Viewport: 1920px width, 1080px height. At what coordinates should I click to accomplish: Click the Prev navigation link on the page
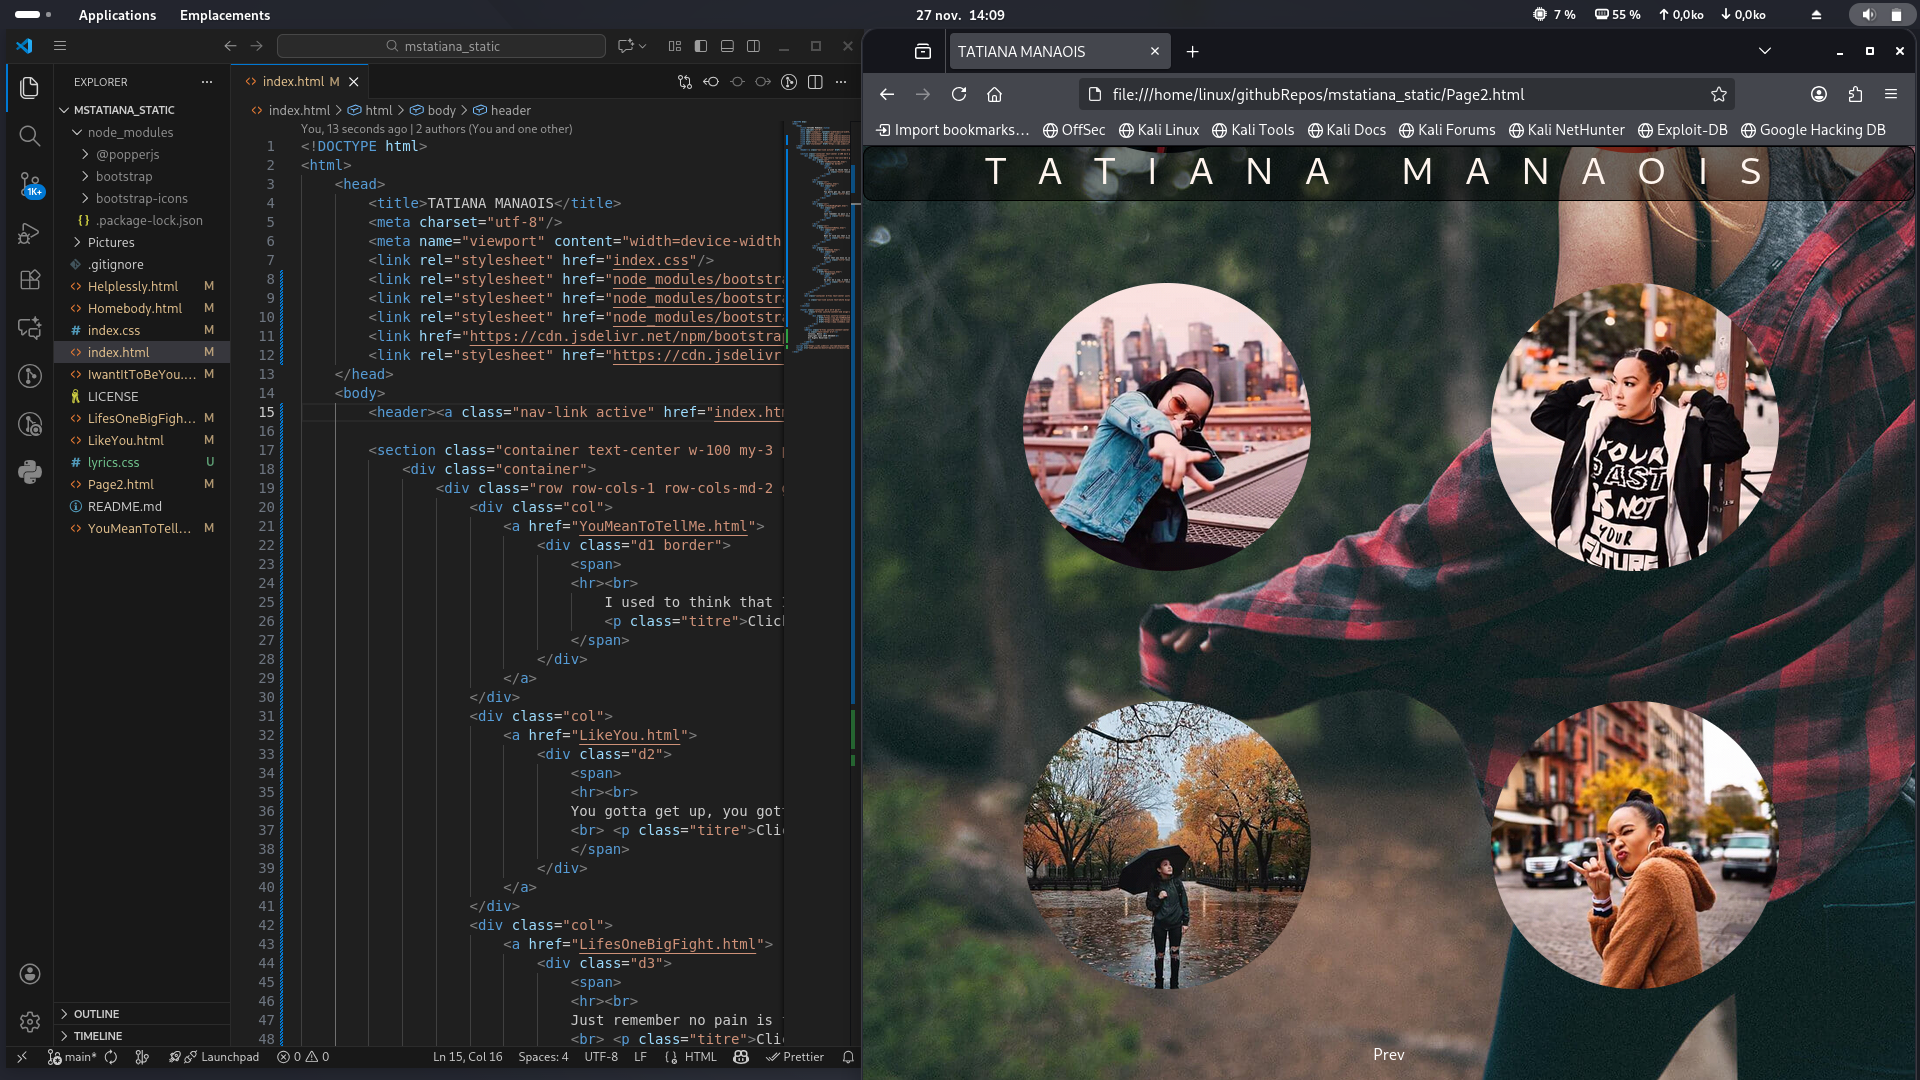[1387, 1054]
